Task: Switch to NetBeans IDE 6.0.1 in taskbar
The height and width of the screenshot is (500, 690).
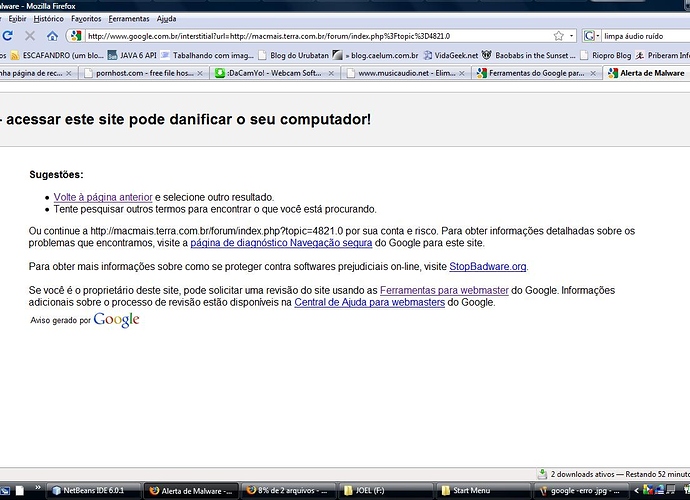Action: click(x=93, y=490)
